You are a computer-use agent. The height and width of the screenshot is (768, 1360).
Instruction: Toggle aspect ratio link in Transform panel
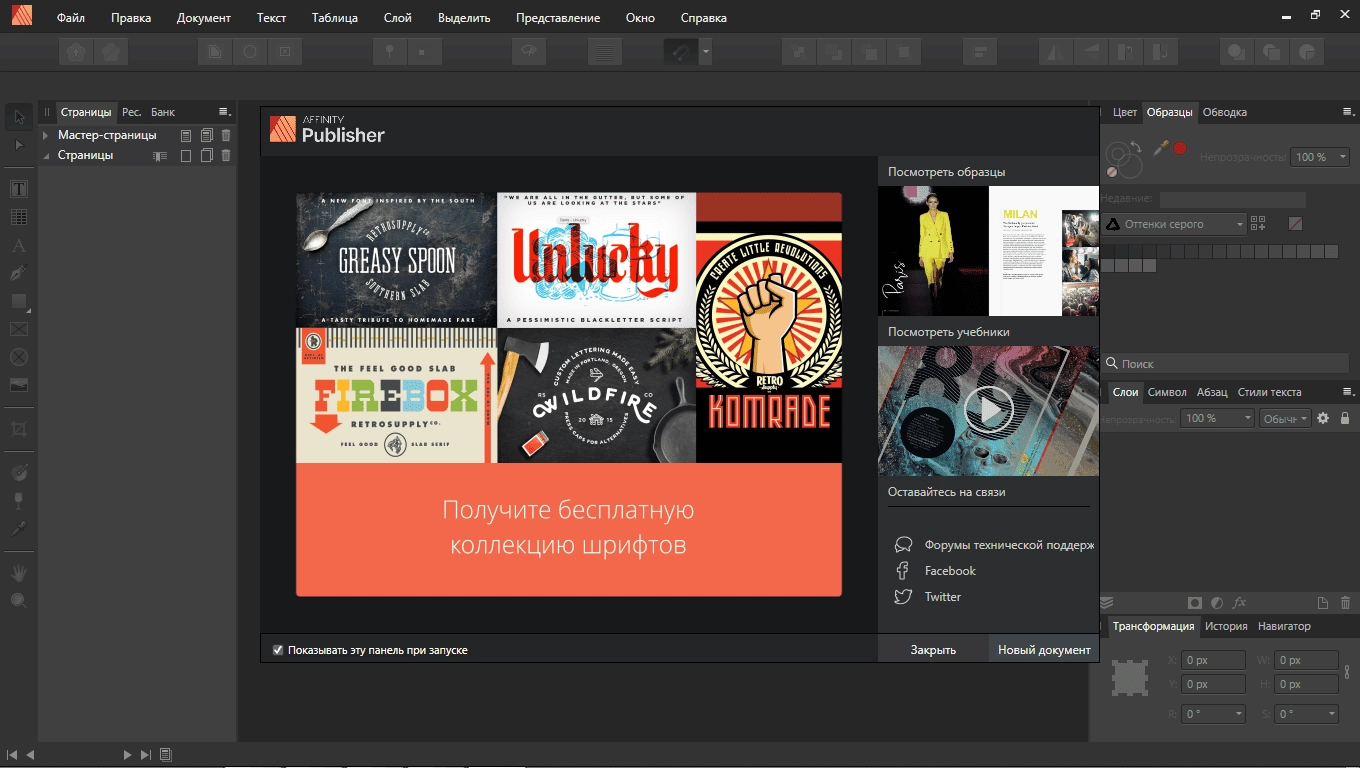[1347, 672]
